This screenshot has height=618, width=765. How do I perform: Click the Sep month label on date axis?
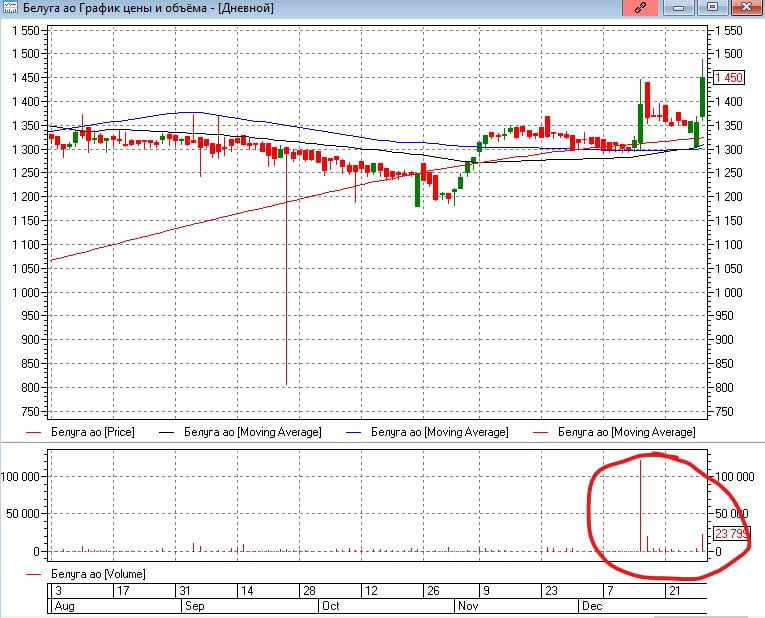tap(195, 606)
